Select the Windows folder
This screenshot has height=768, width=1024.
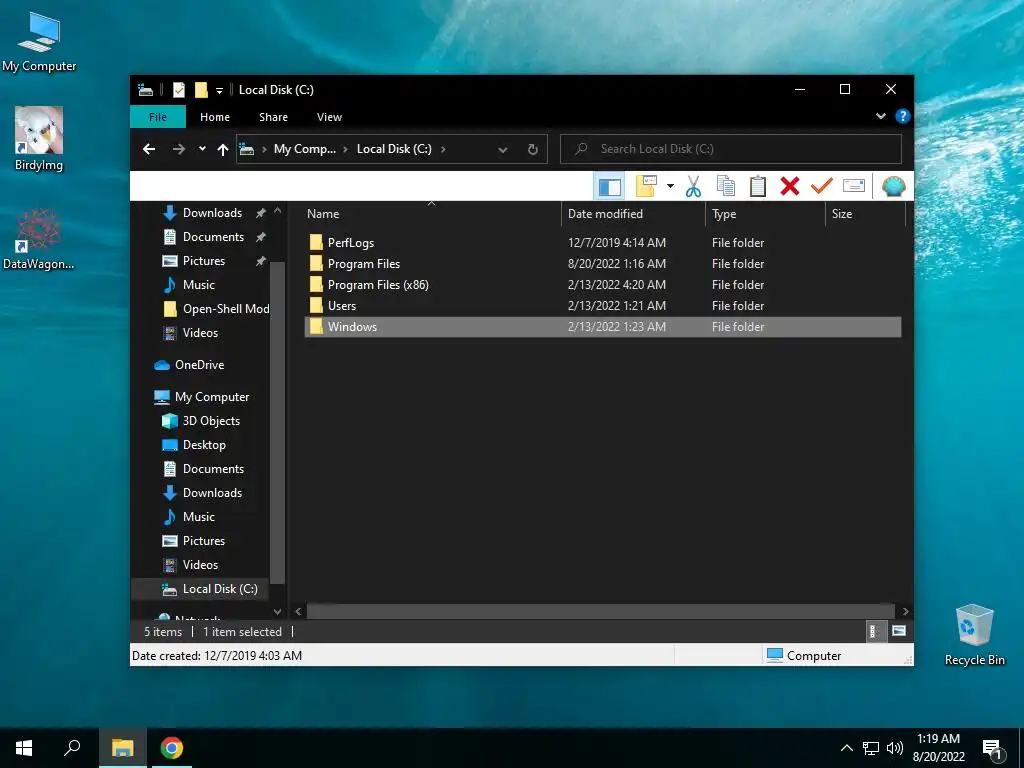pyautogui.click(x=603, y=327)
